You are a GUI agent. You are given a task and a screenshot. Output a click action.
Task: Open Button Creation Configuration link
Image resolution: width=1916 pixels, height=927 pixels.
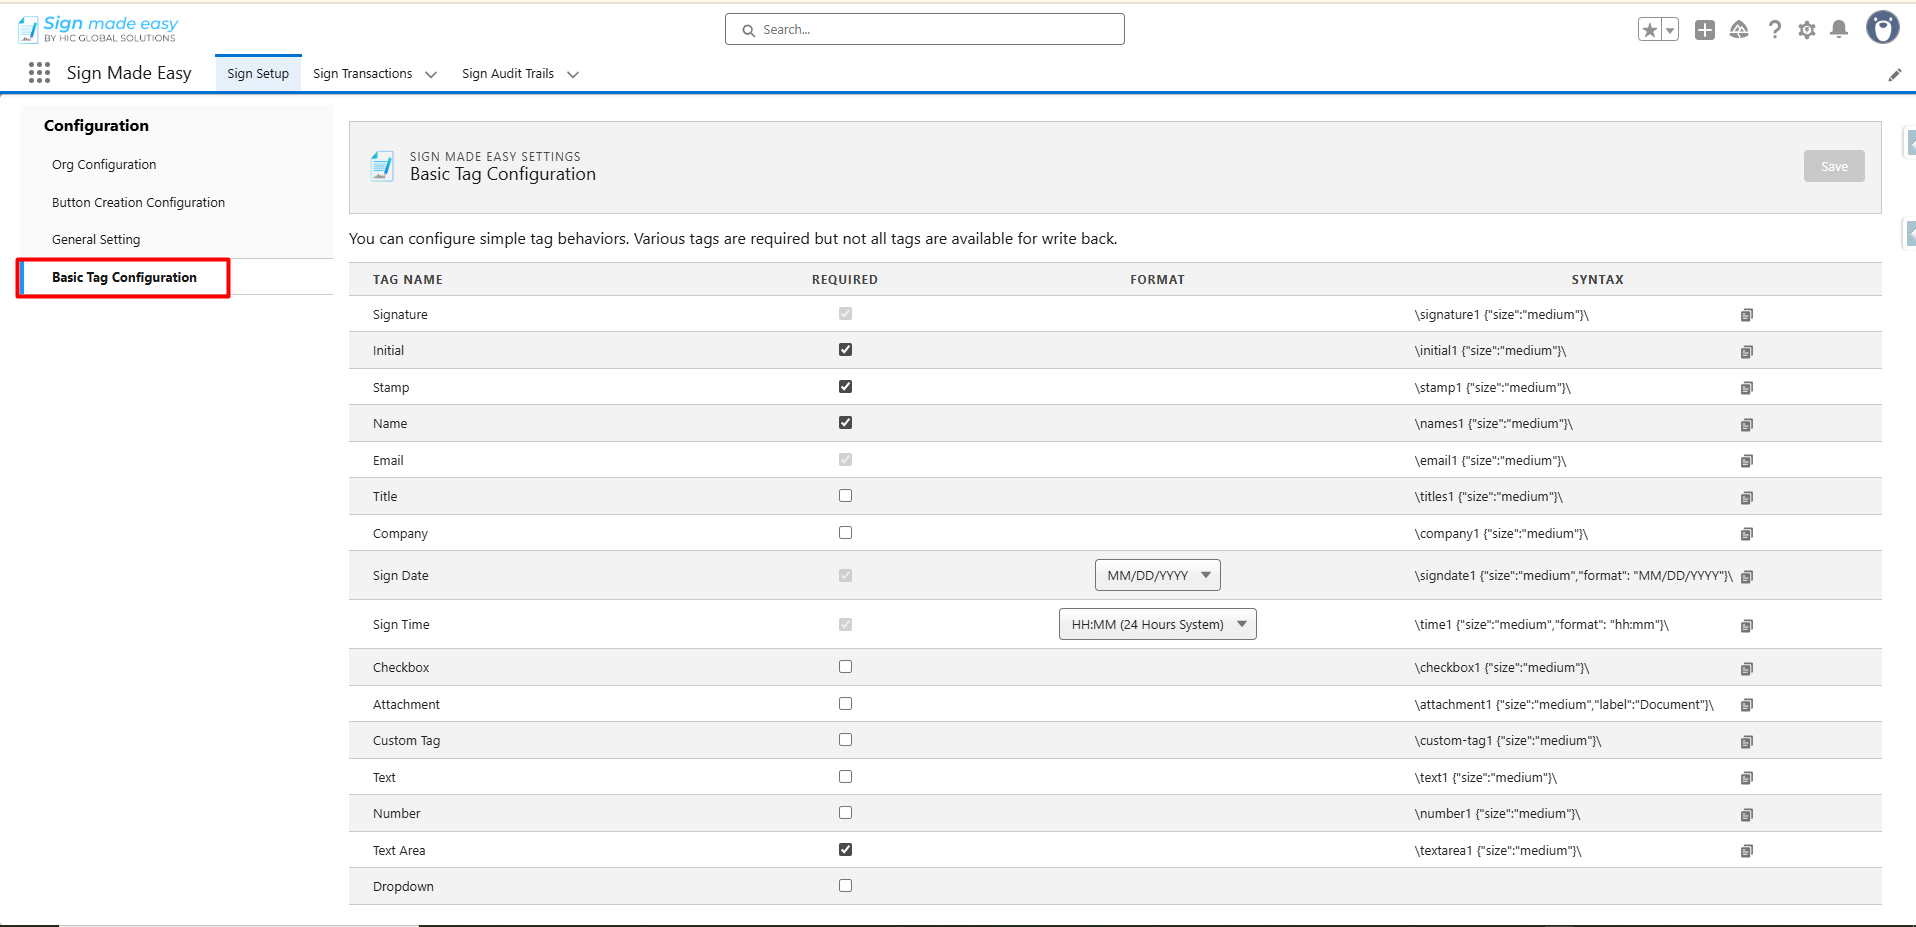(138, 203)
